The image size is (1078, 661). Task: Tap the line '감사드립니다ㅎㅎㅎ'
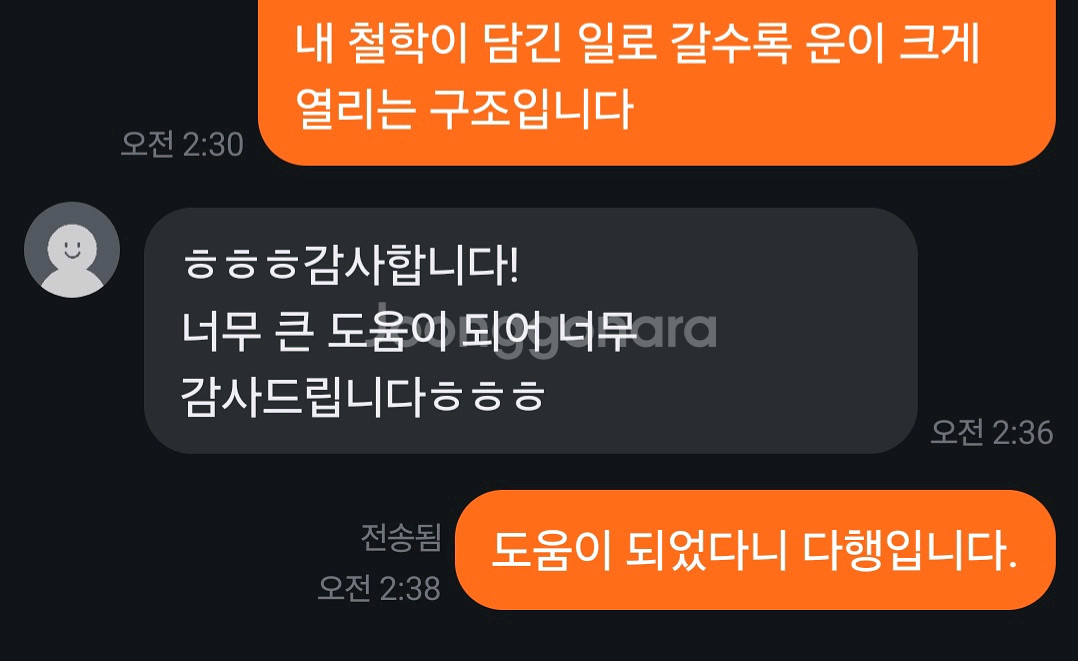tap(363, 397)
